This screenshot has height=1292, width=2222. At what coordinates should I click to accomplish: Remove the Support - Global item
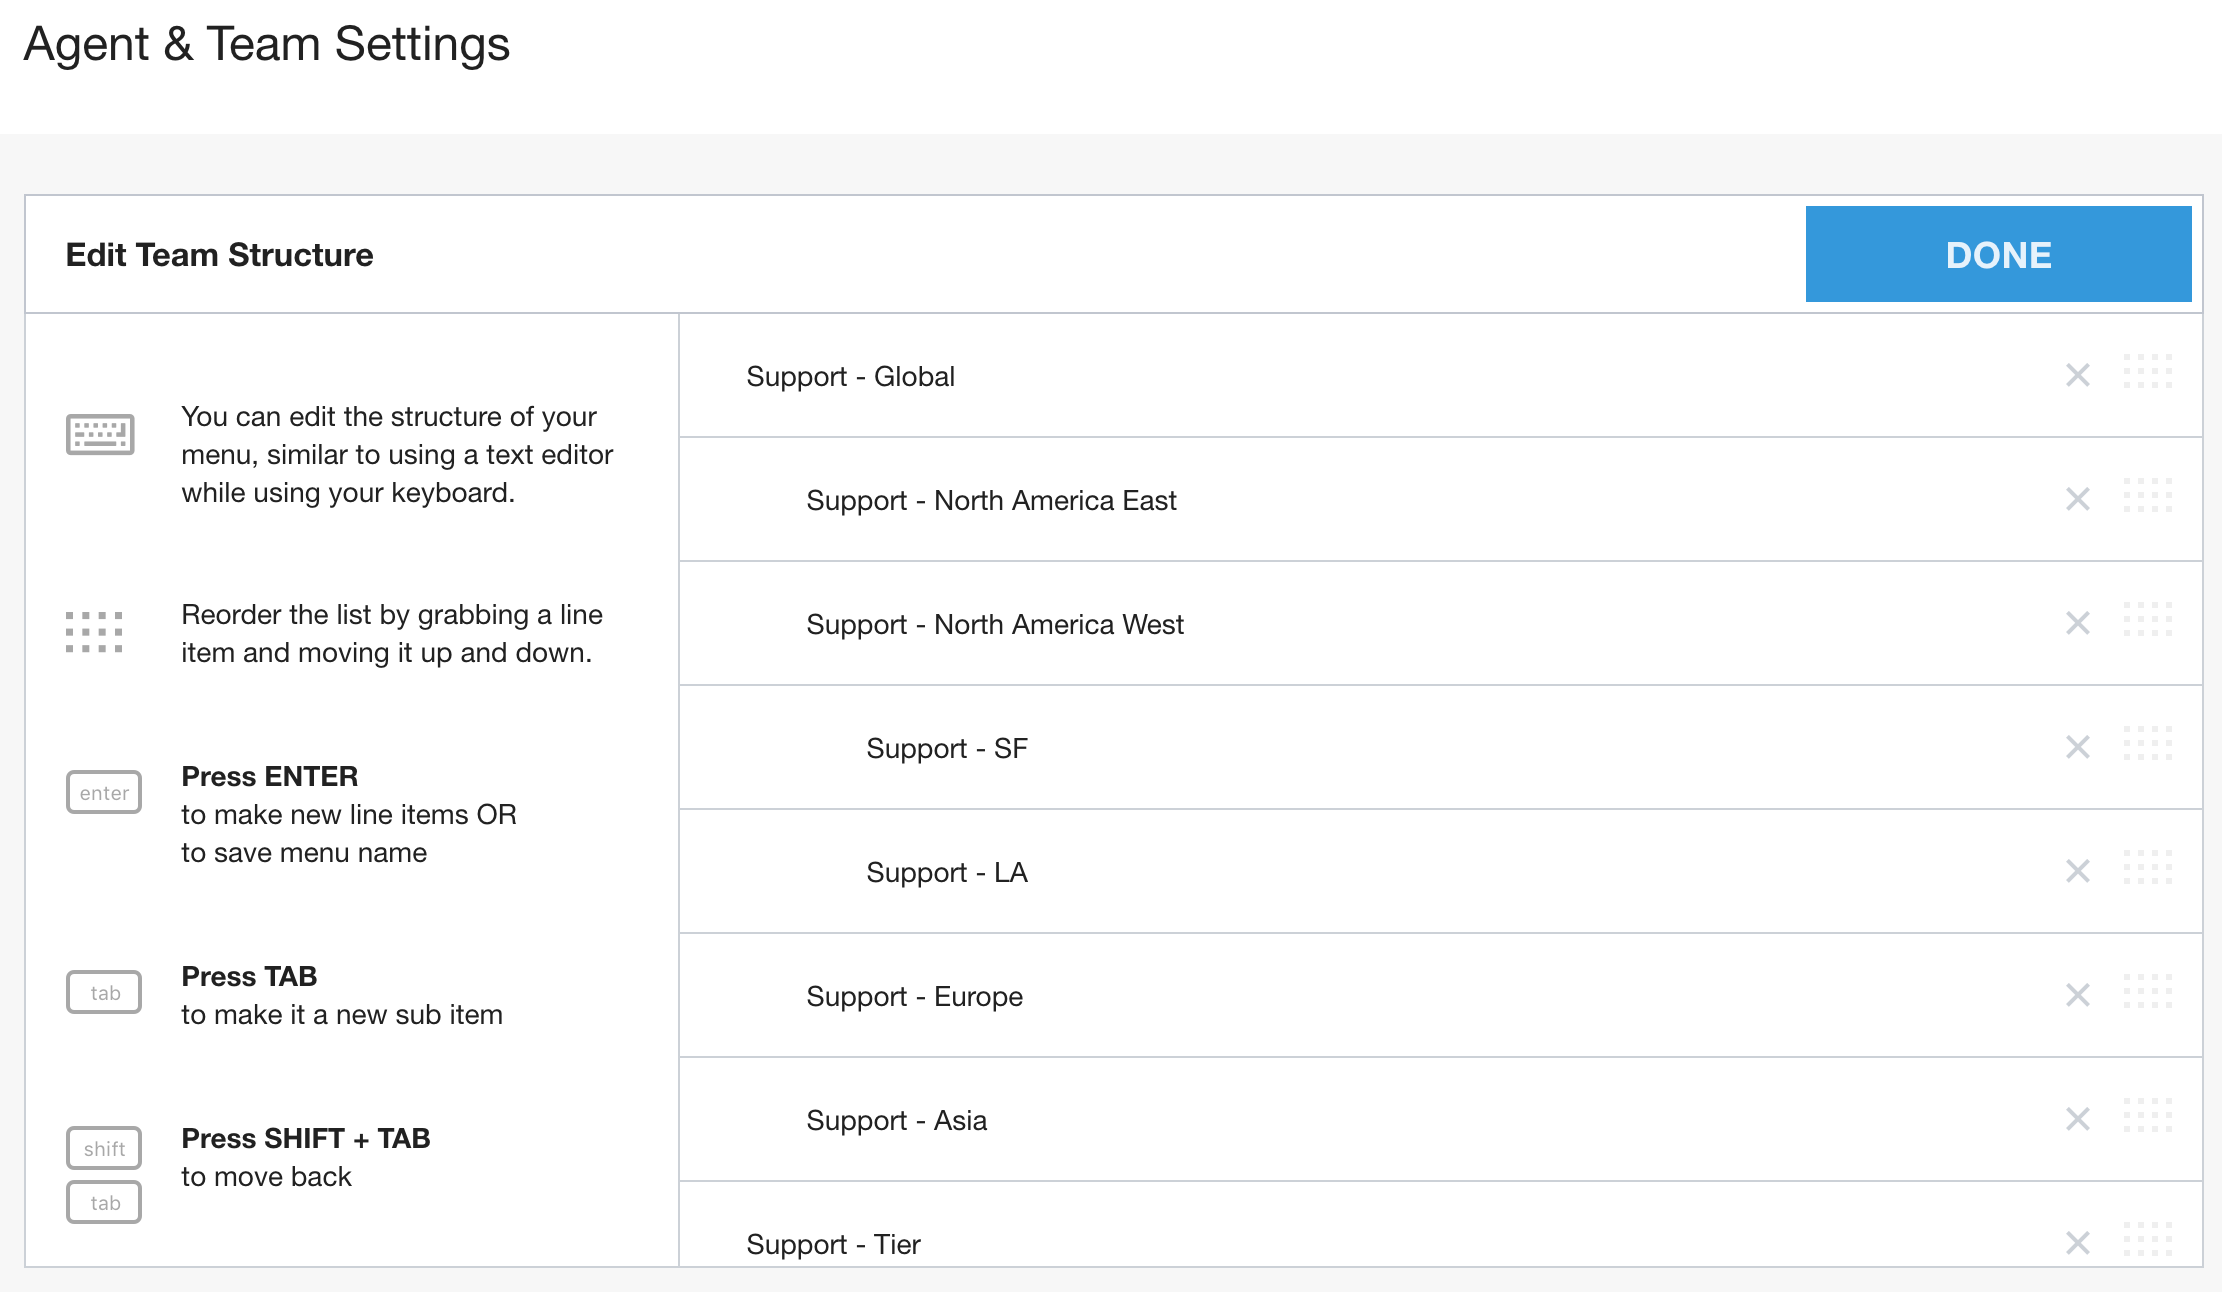point(2077,375)
